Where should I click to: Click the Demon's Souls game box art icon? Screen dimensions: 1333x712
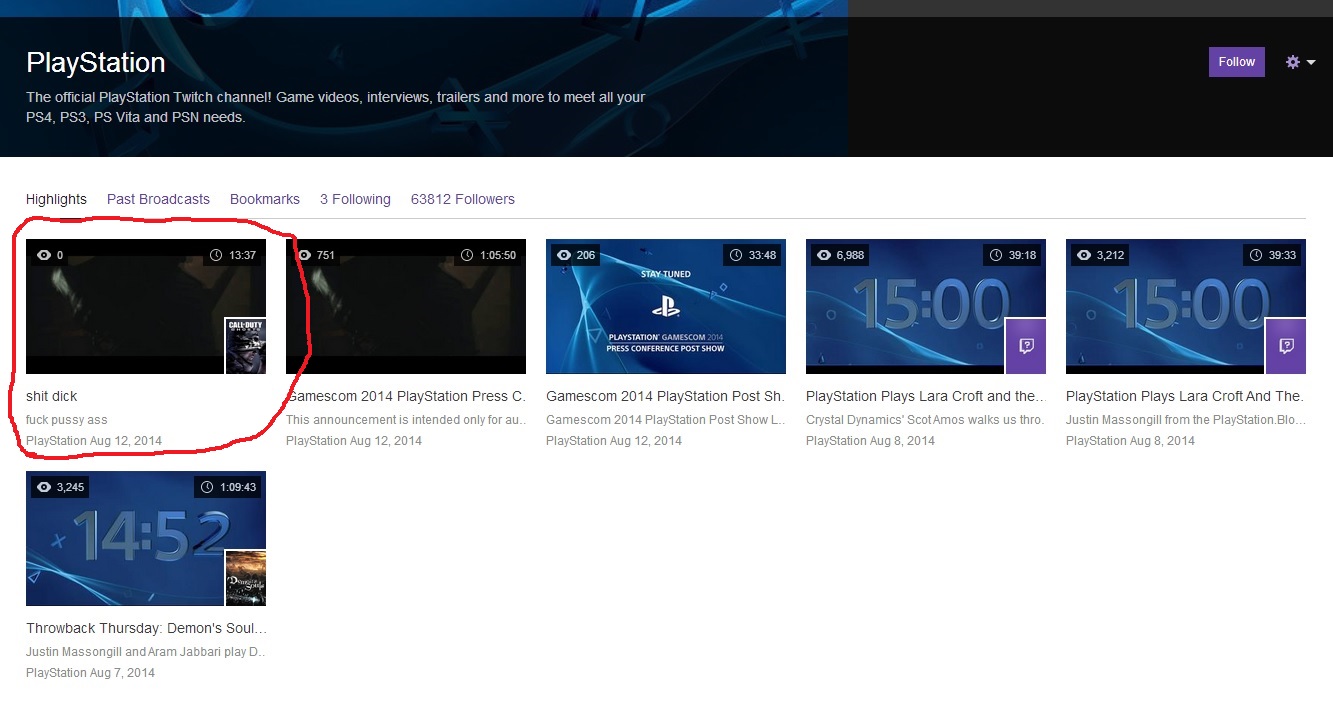[245, 578]
